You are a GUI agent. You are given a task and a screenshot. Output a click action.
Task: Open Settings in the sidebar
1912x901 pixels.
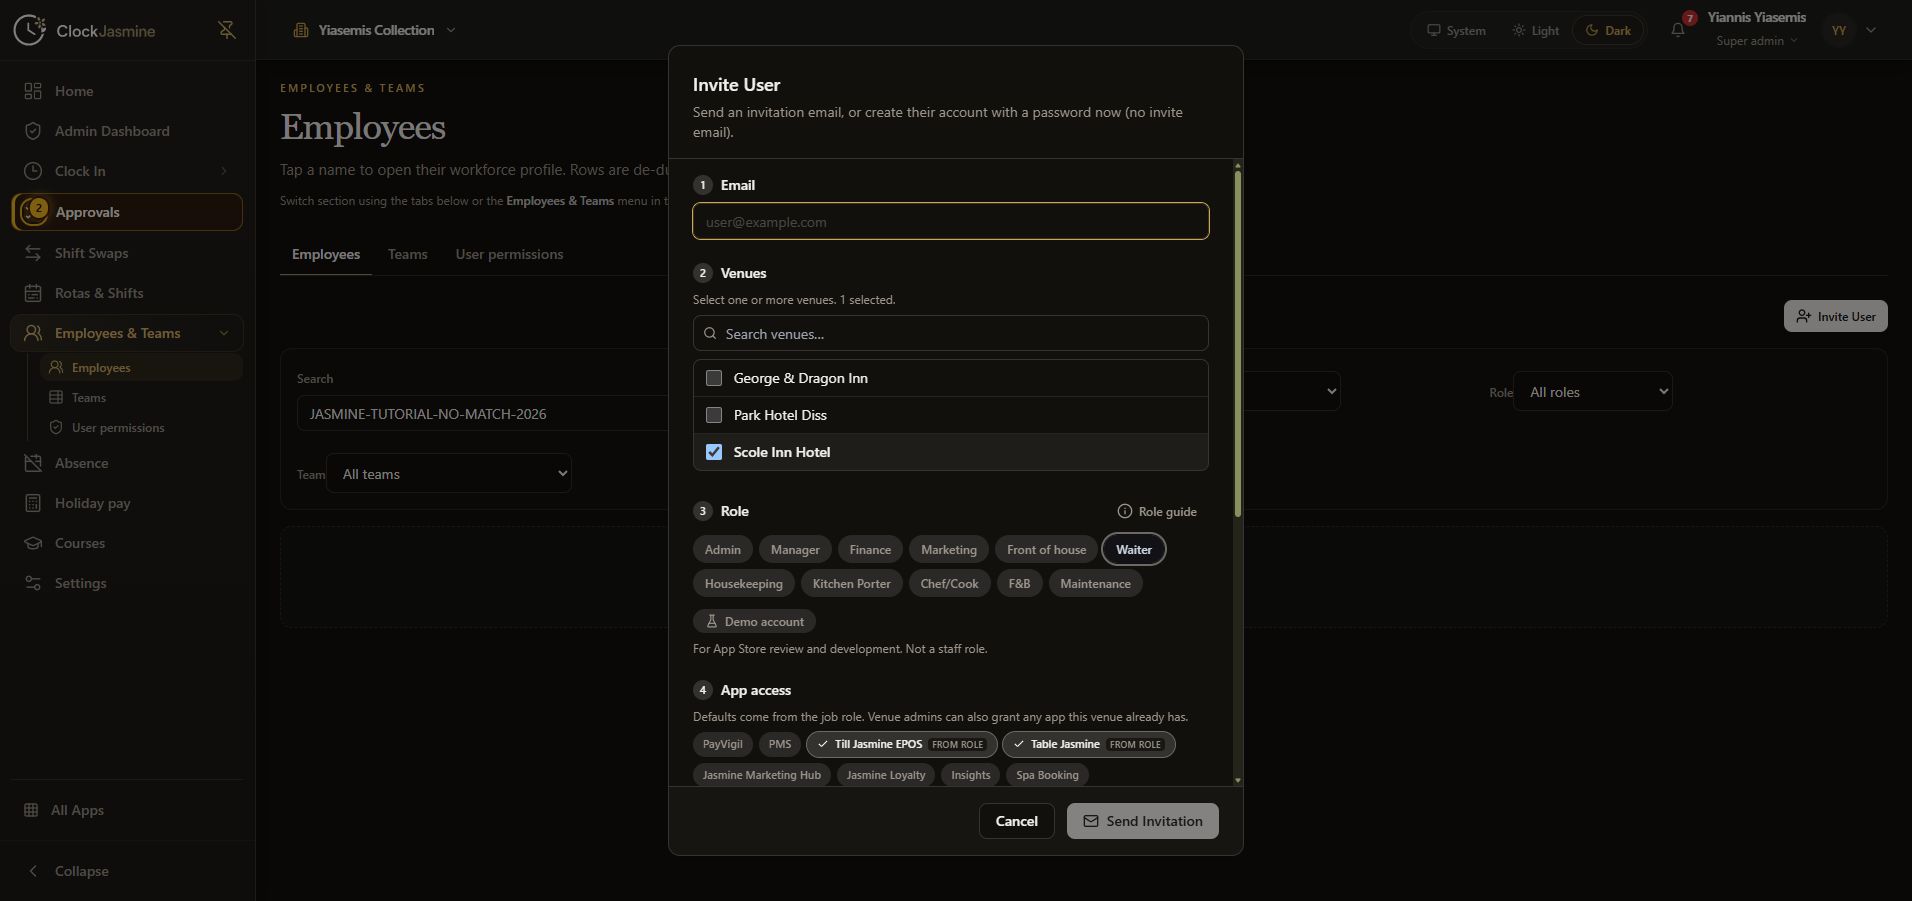click(127, 583)
